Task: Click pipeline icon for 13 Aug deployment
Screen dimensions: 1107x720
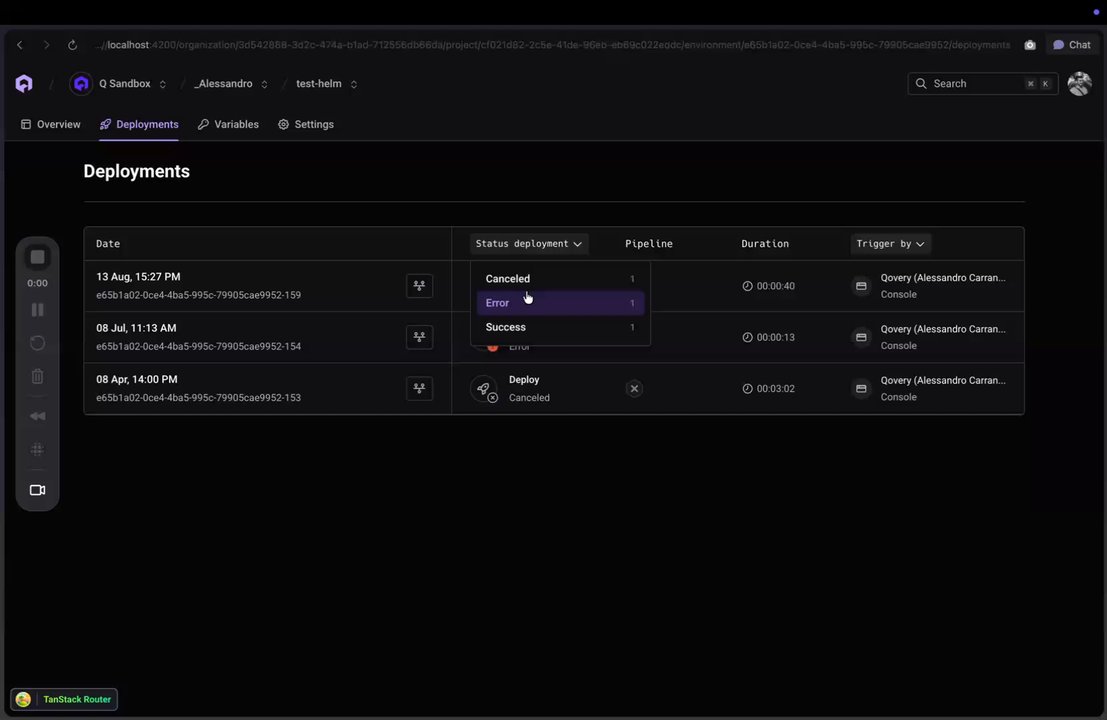Action: coord(419,286)
